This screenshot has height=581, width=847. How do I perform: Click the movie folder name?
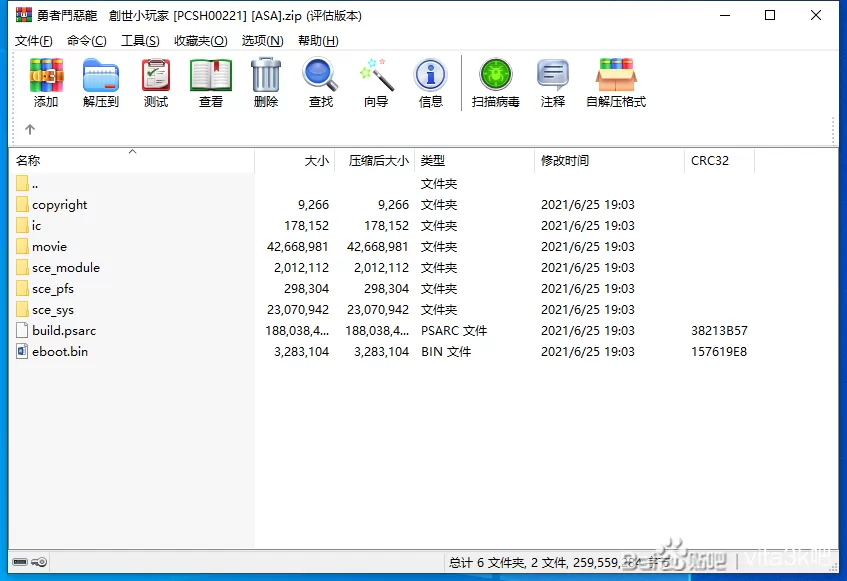pos(49,247)
